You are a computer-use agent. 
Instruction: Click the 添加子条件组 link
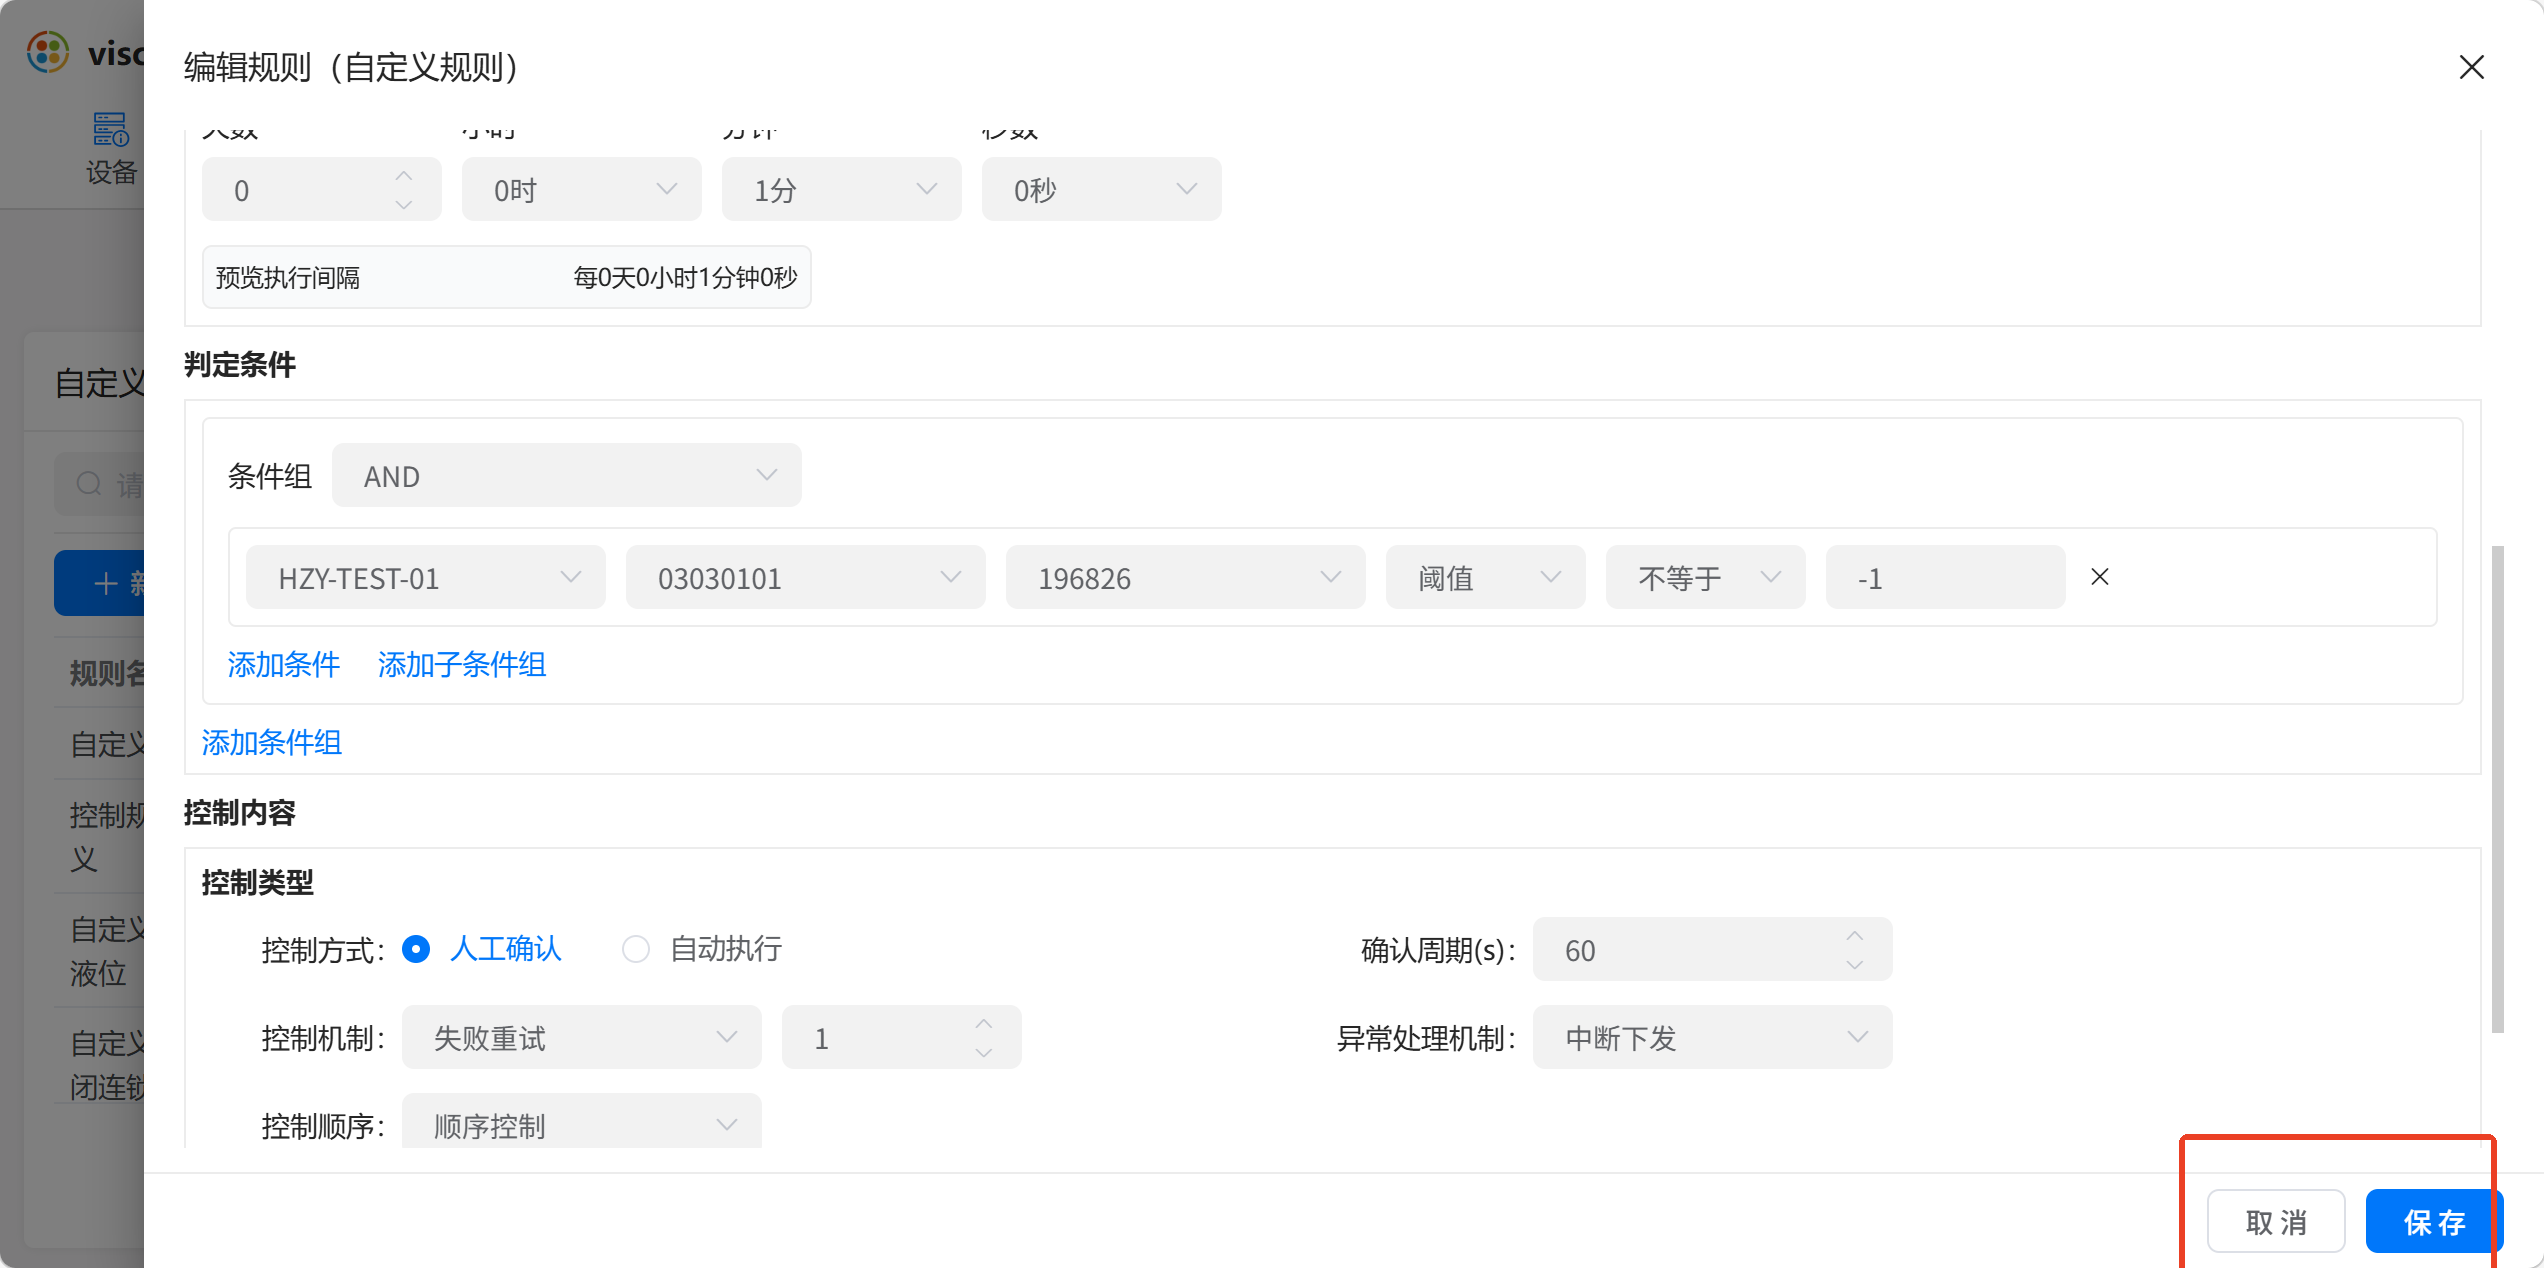[462, 664]
